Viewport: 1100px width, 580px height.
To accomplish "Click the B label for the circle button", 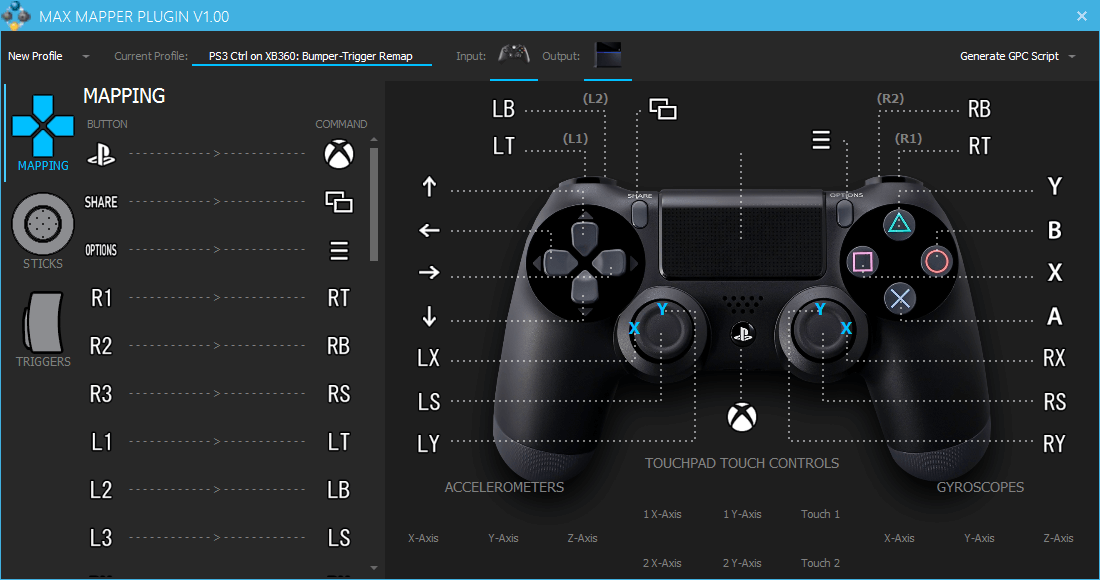I will click(x=1054, y=230).
